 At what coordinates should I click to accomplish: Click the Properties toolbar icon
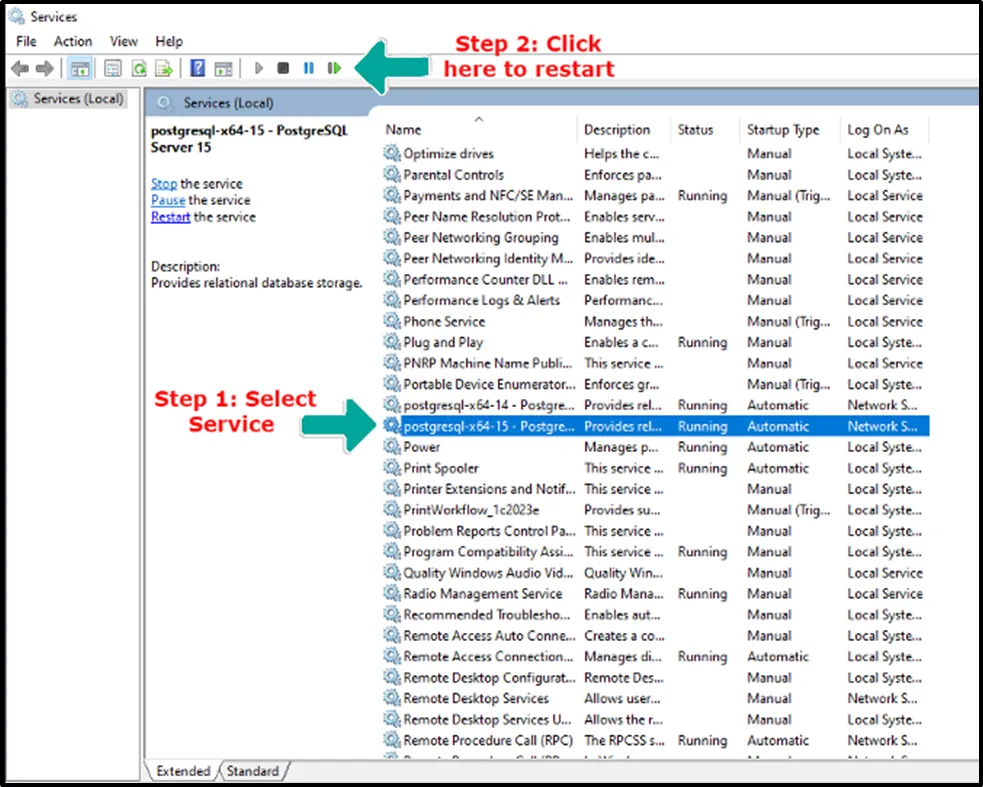click(113, 68)
